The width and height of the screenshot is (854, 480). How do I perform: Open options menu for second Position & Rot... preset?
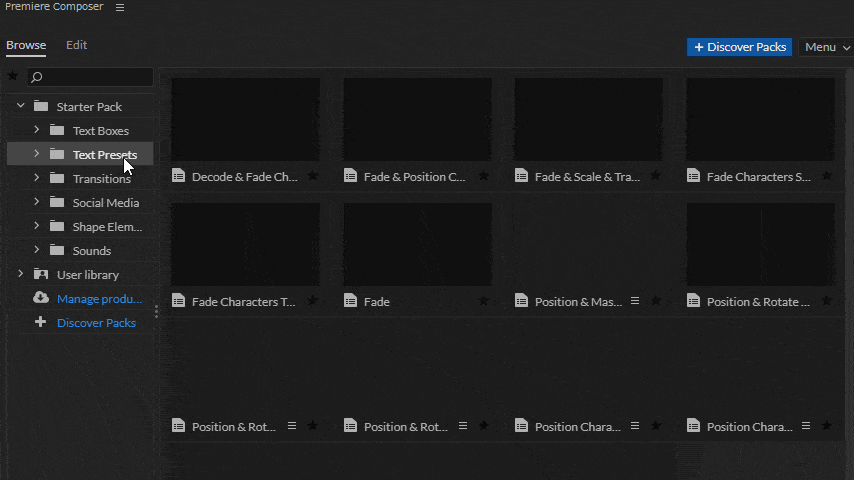point(463,426)
